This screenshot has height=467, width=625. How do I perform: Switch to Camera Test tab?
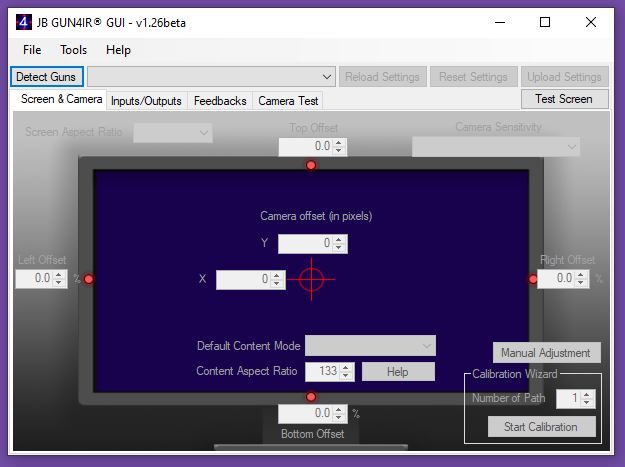[288, 101]
